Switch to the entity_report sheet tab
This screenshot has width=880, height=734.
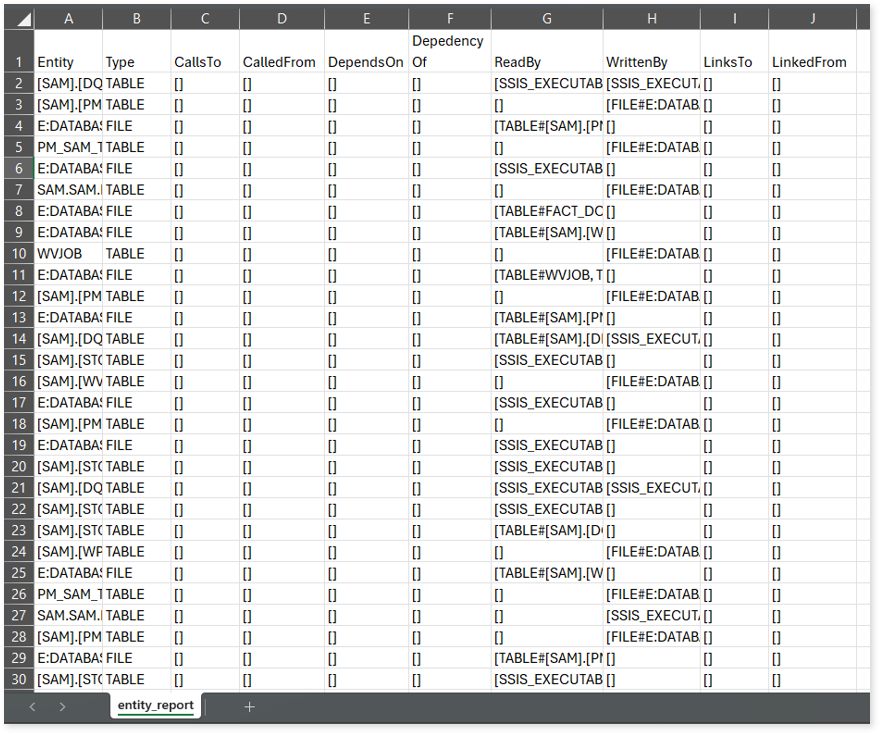tap(155, 705)
